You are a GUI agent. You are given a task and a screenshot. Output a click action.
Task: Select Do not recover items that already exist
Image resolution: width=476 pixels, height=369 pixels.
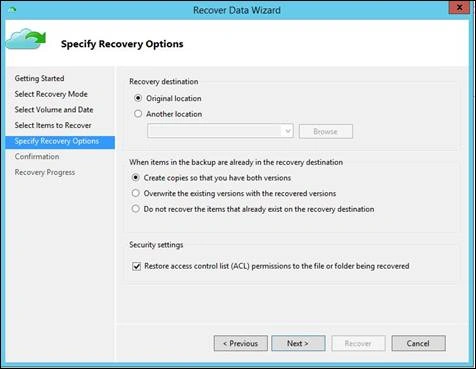(135, 209)
